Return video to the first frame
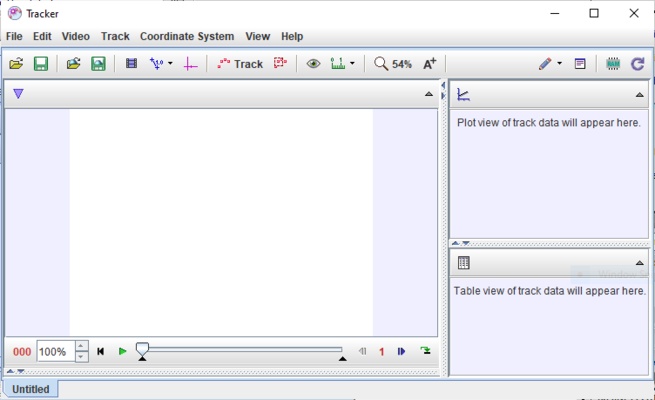Screen dimensions: 655x400 coord(100,352)
